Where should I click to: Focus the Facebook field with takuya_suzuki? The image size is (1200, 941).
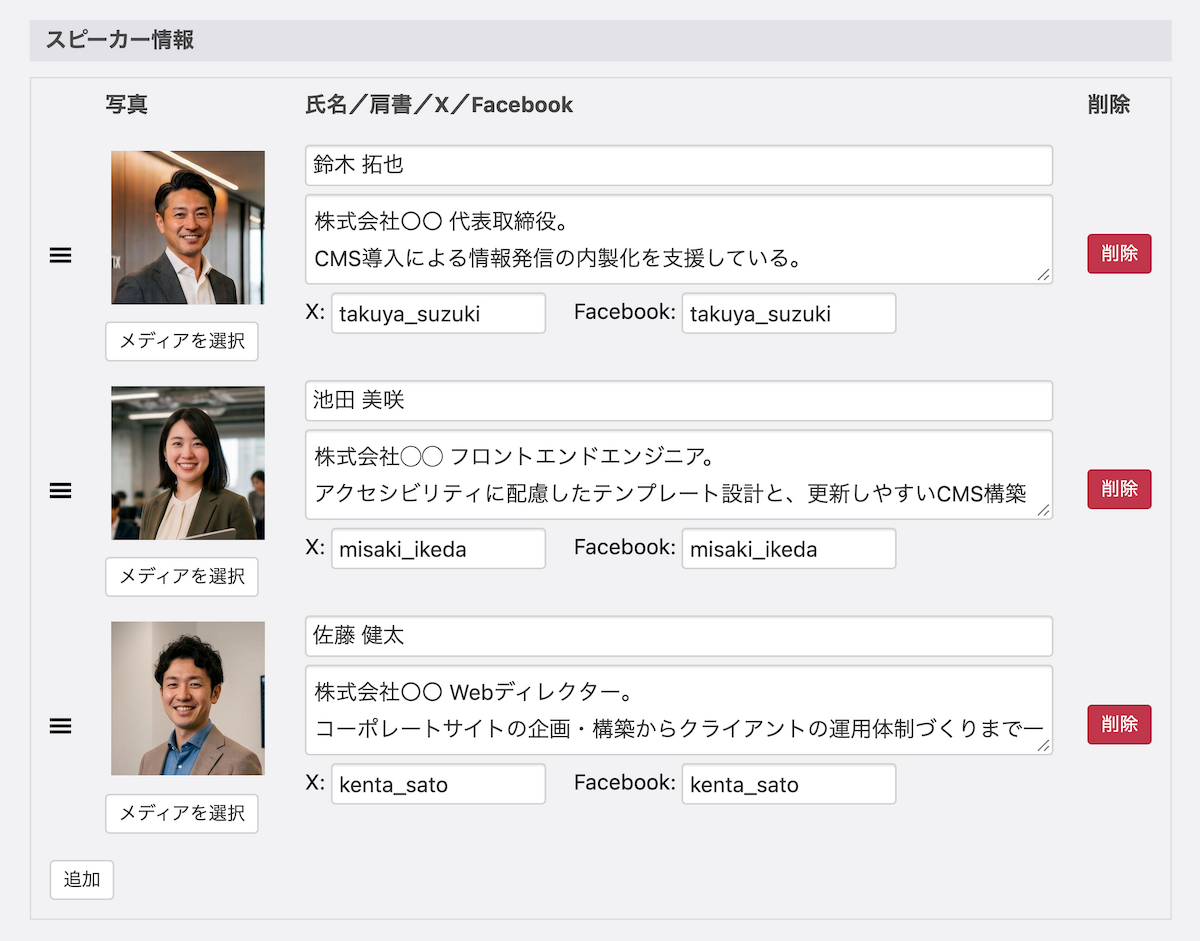[x=789, y=313]
